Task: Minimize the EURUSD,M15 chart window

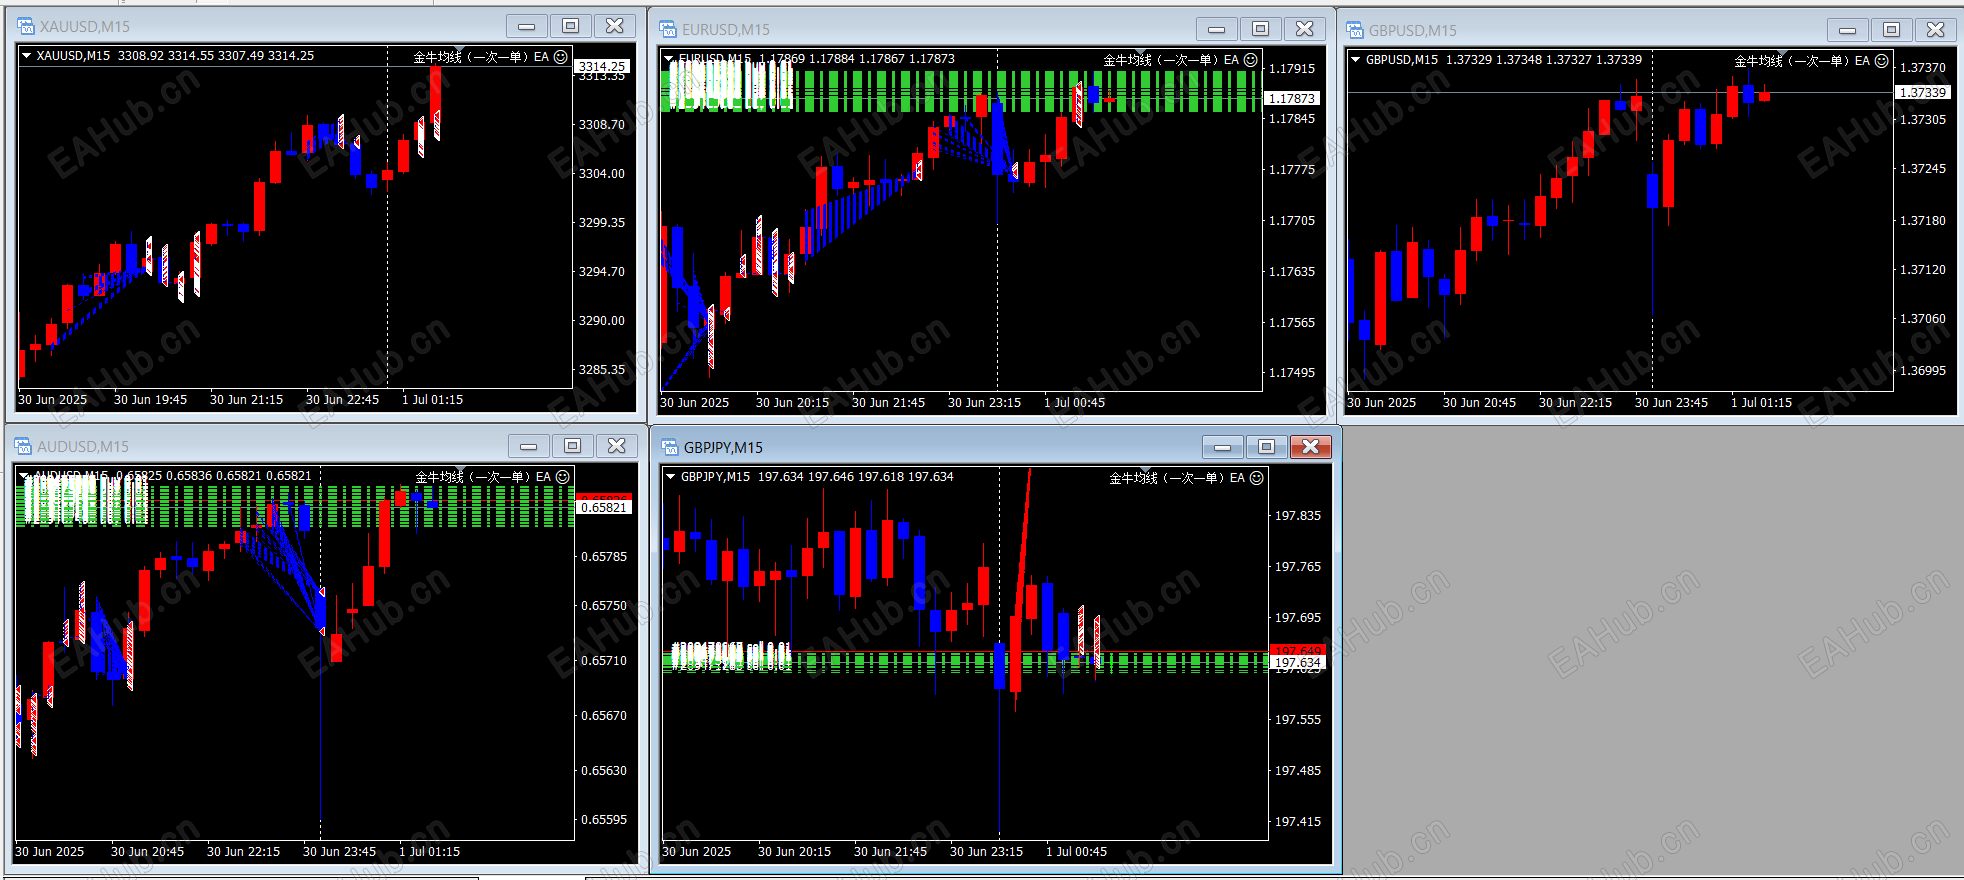Action: (1217, 29)
